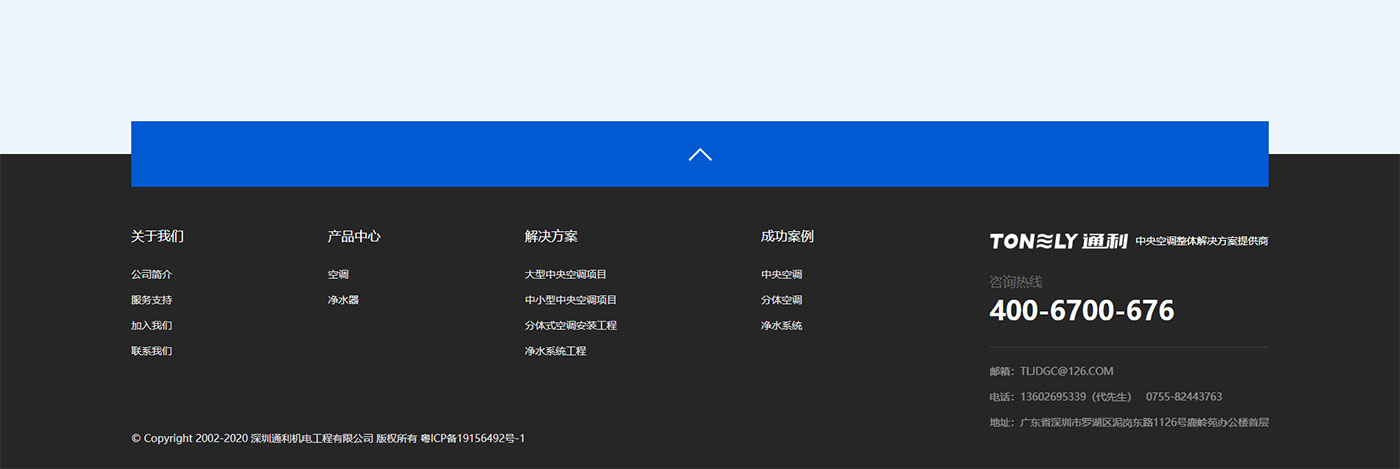
Task: Go to 服务支持 page
Action: pyautogui.click(x=151, y=300)
